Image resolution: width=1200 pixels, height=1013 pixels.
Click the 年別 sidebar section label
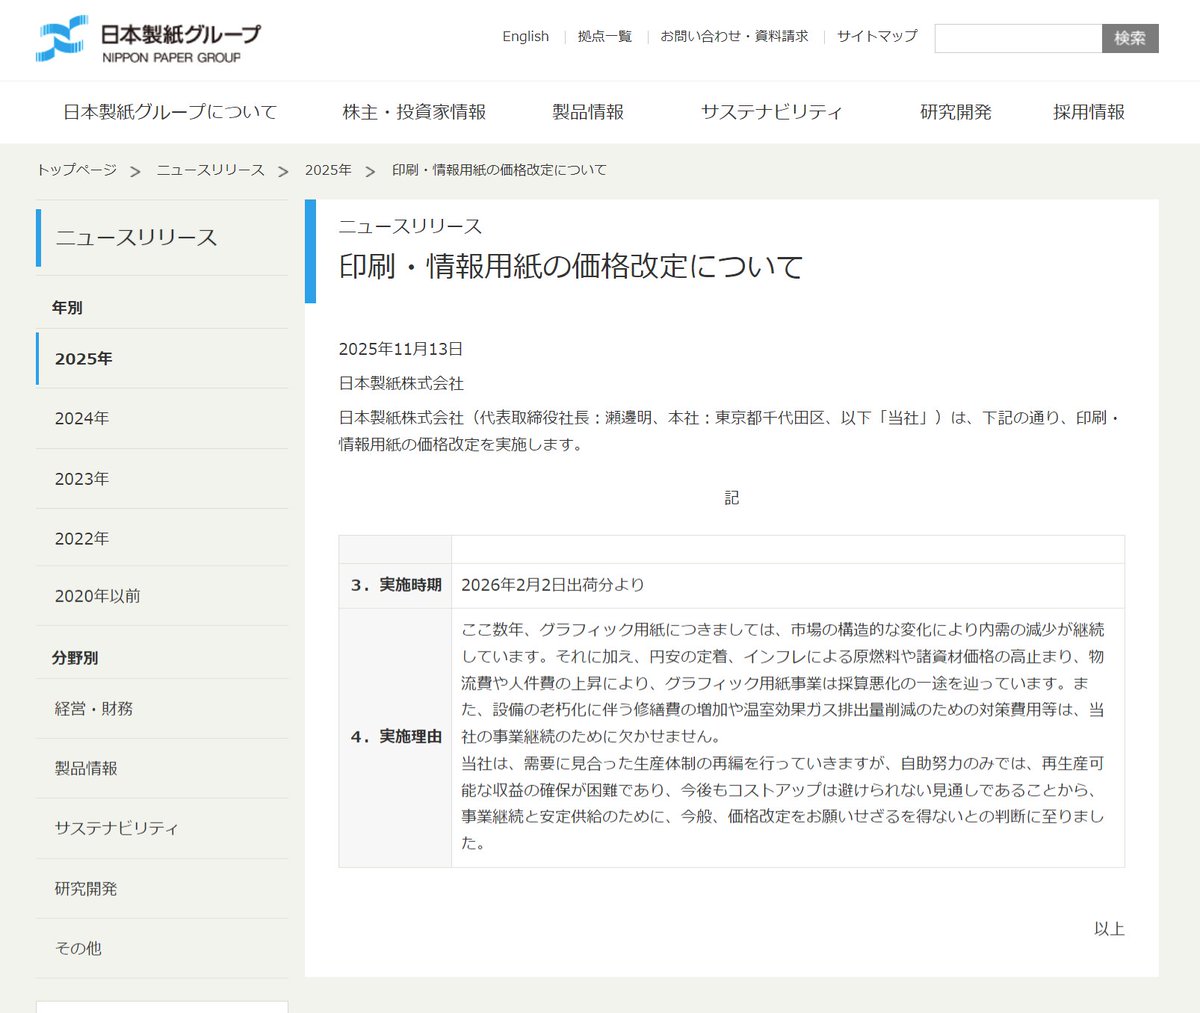tap(67, 308)
